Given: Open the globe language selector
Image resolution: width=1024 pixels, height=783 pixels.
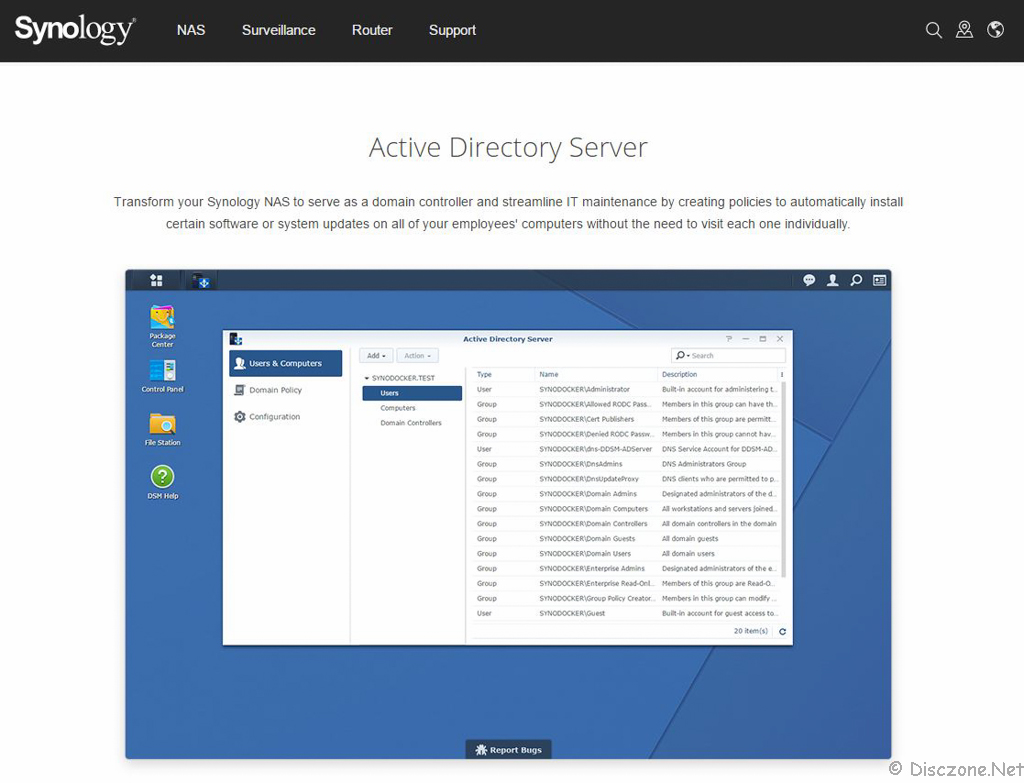Looking at the screenshot, I should (x=995, y=30).
